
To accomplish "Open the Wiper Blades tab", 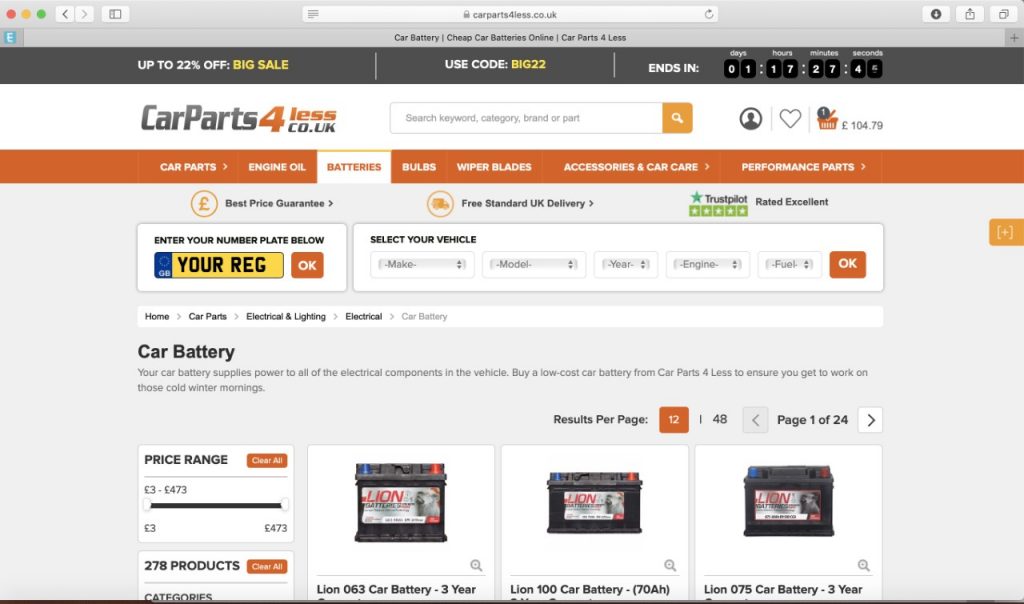I will [494, 167].
